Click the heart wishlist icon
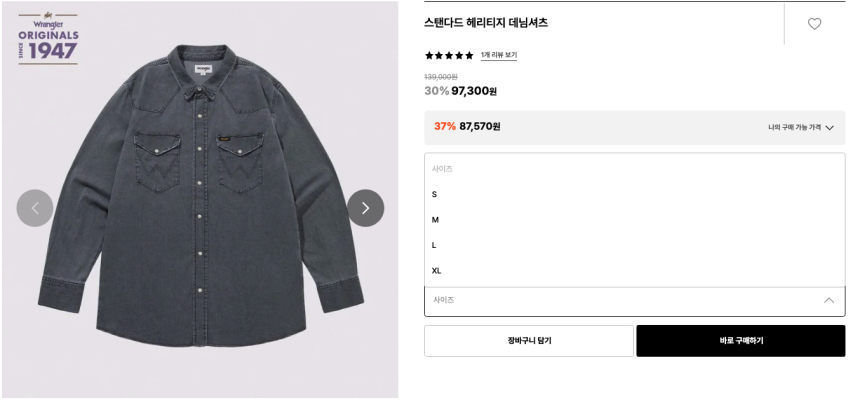 814,24
